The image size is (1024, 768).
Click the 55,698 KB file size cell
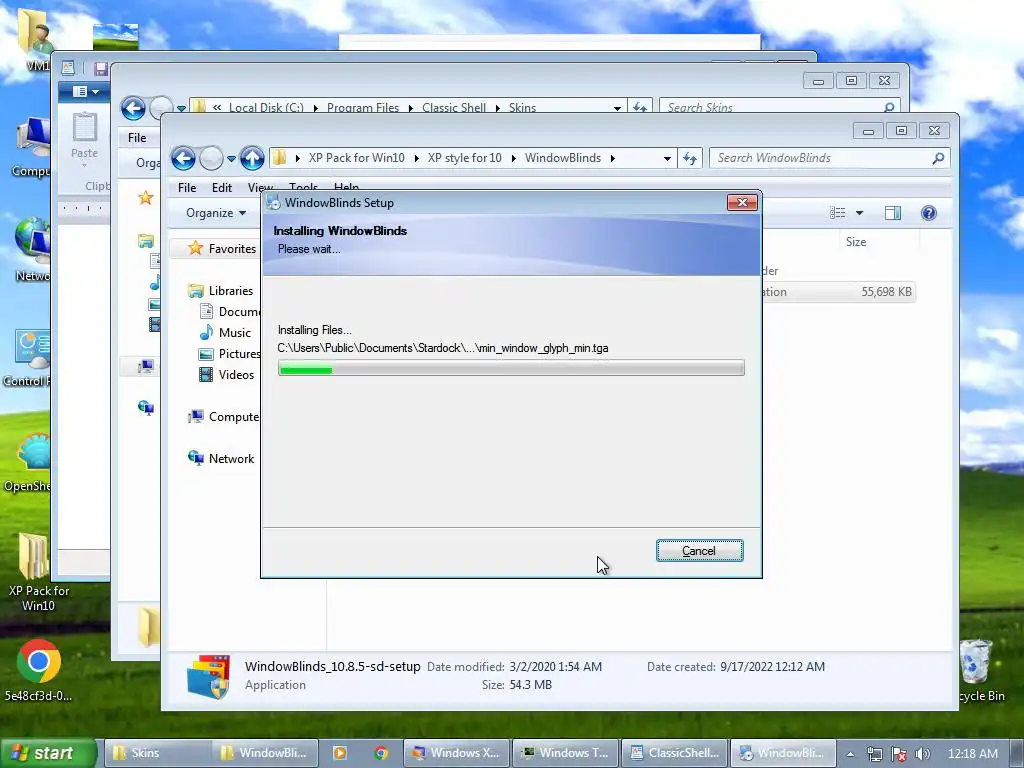[x=886, y=292]
